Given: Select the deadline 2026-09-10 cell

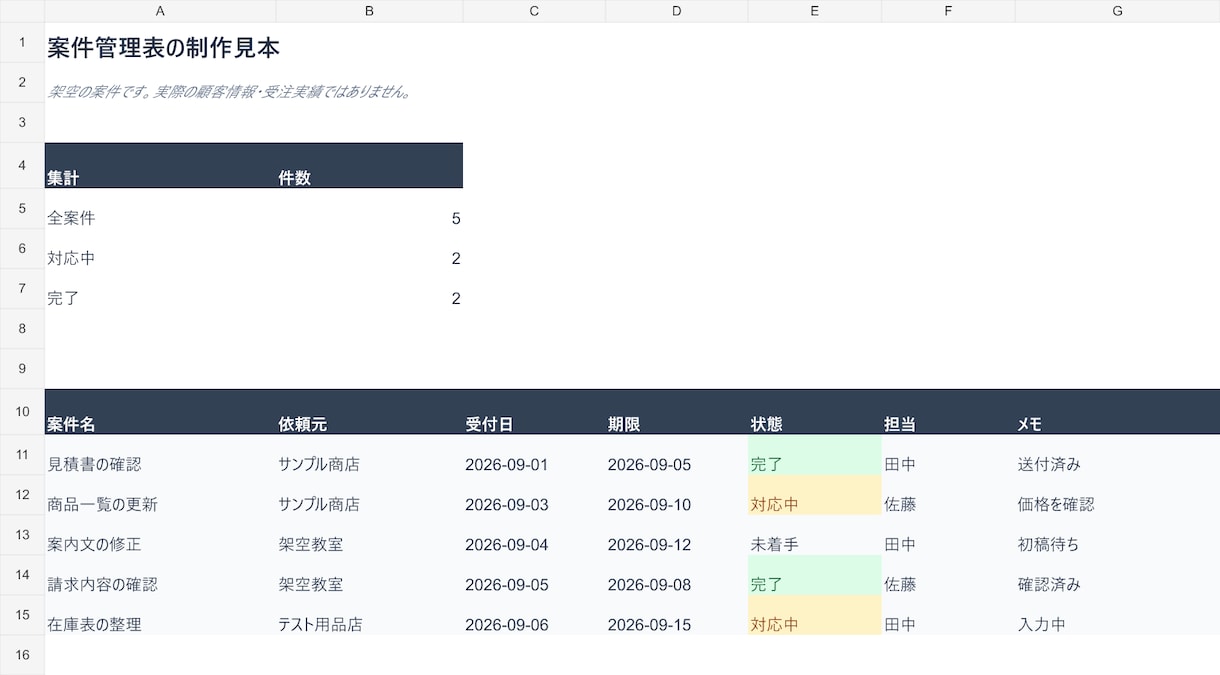Looking at the screenshot, I should click(676, 495).
